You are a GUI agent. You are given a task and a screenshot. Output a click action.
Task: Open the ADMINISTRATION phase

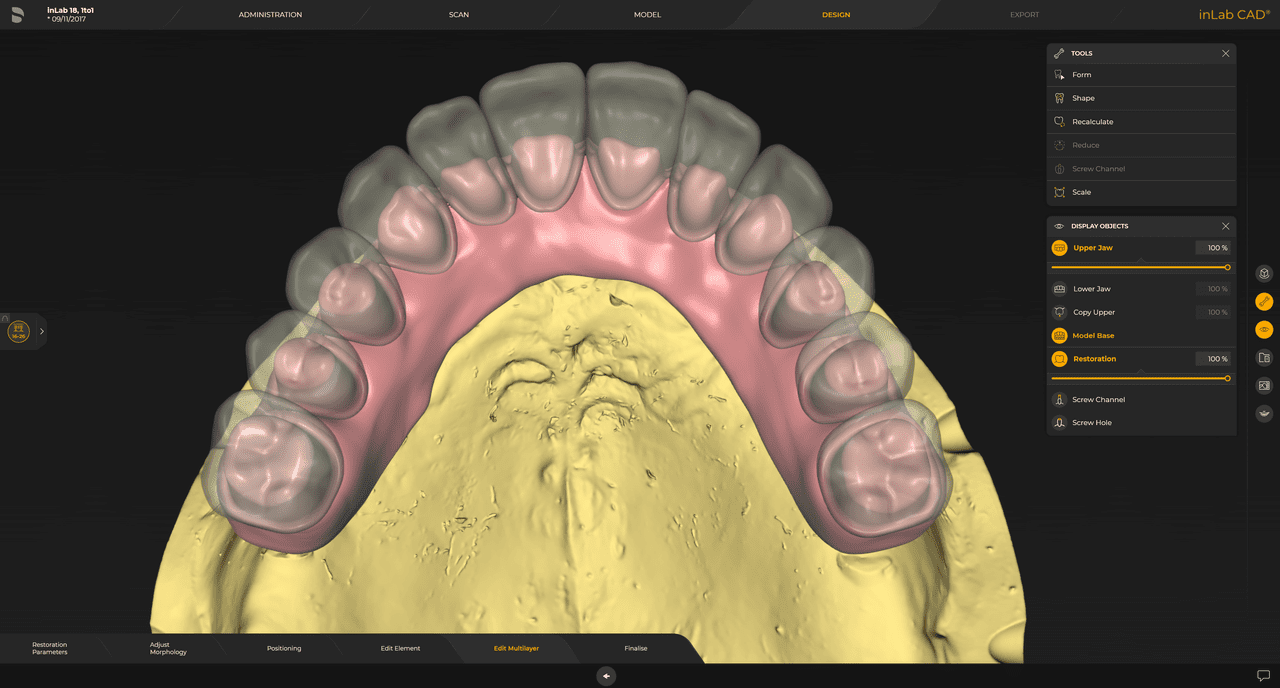click(x=269, y=14)
